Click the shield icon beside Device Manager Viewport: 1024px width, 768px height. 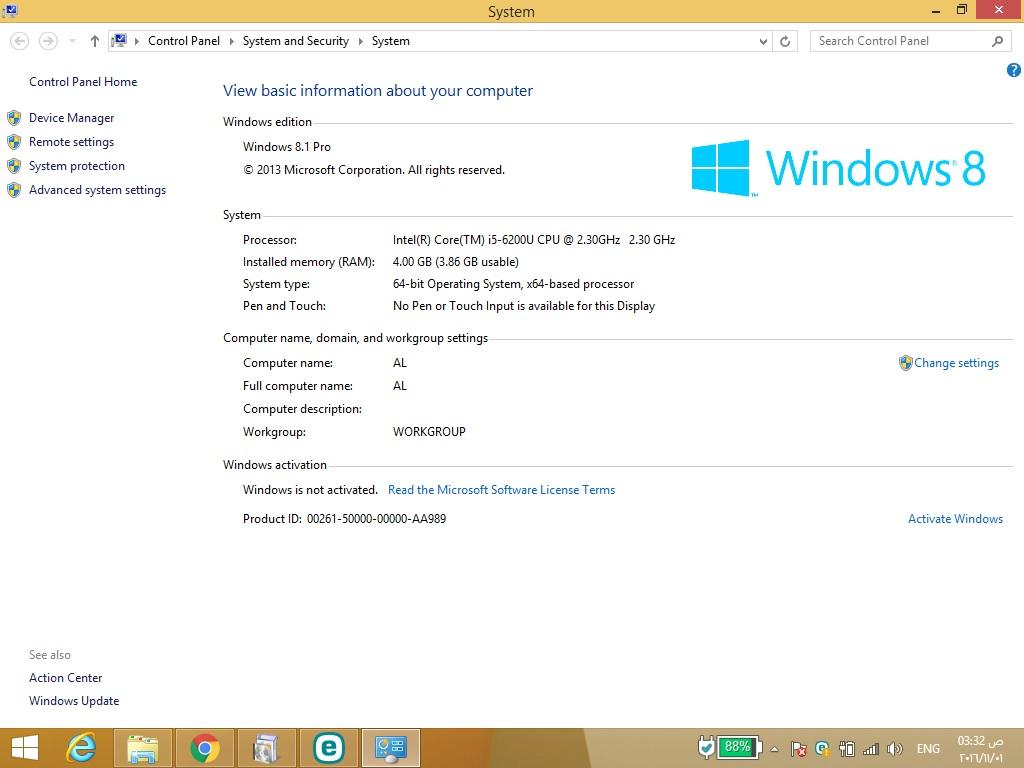(14, 118)
